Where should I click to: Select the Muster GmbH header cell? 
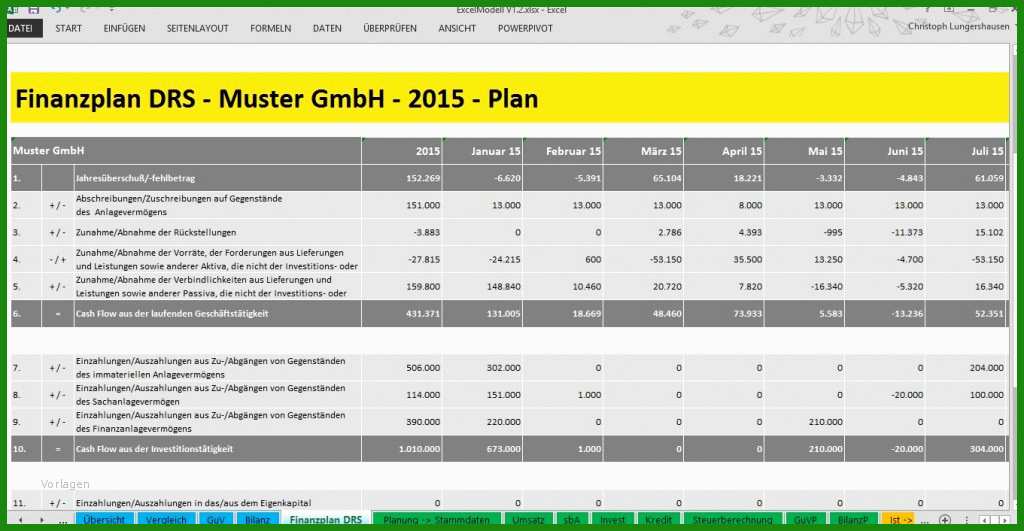[186, 151]
